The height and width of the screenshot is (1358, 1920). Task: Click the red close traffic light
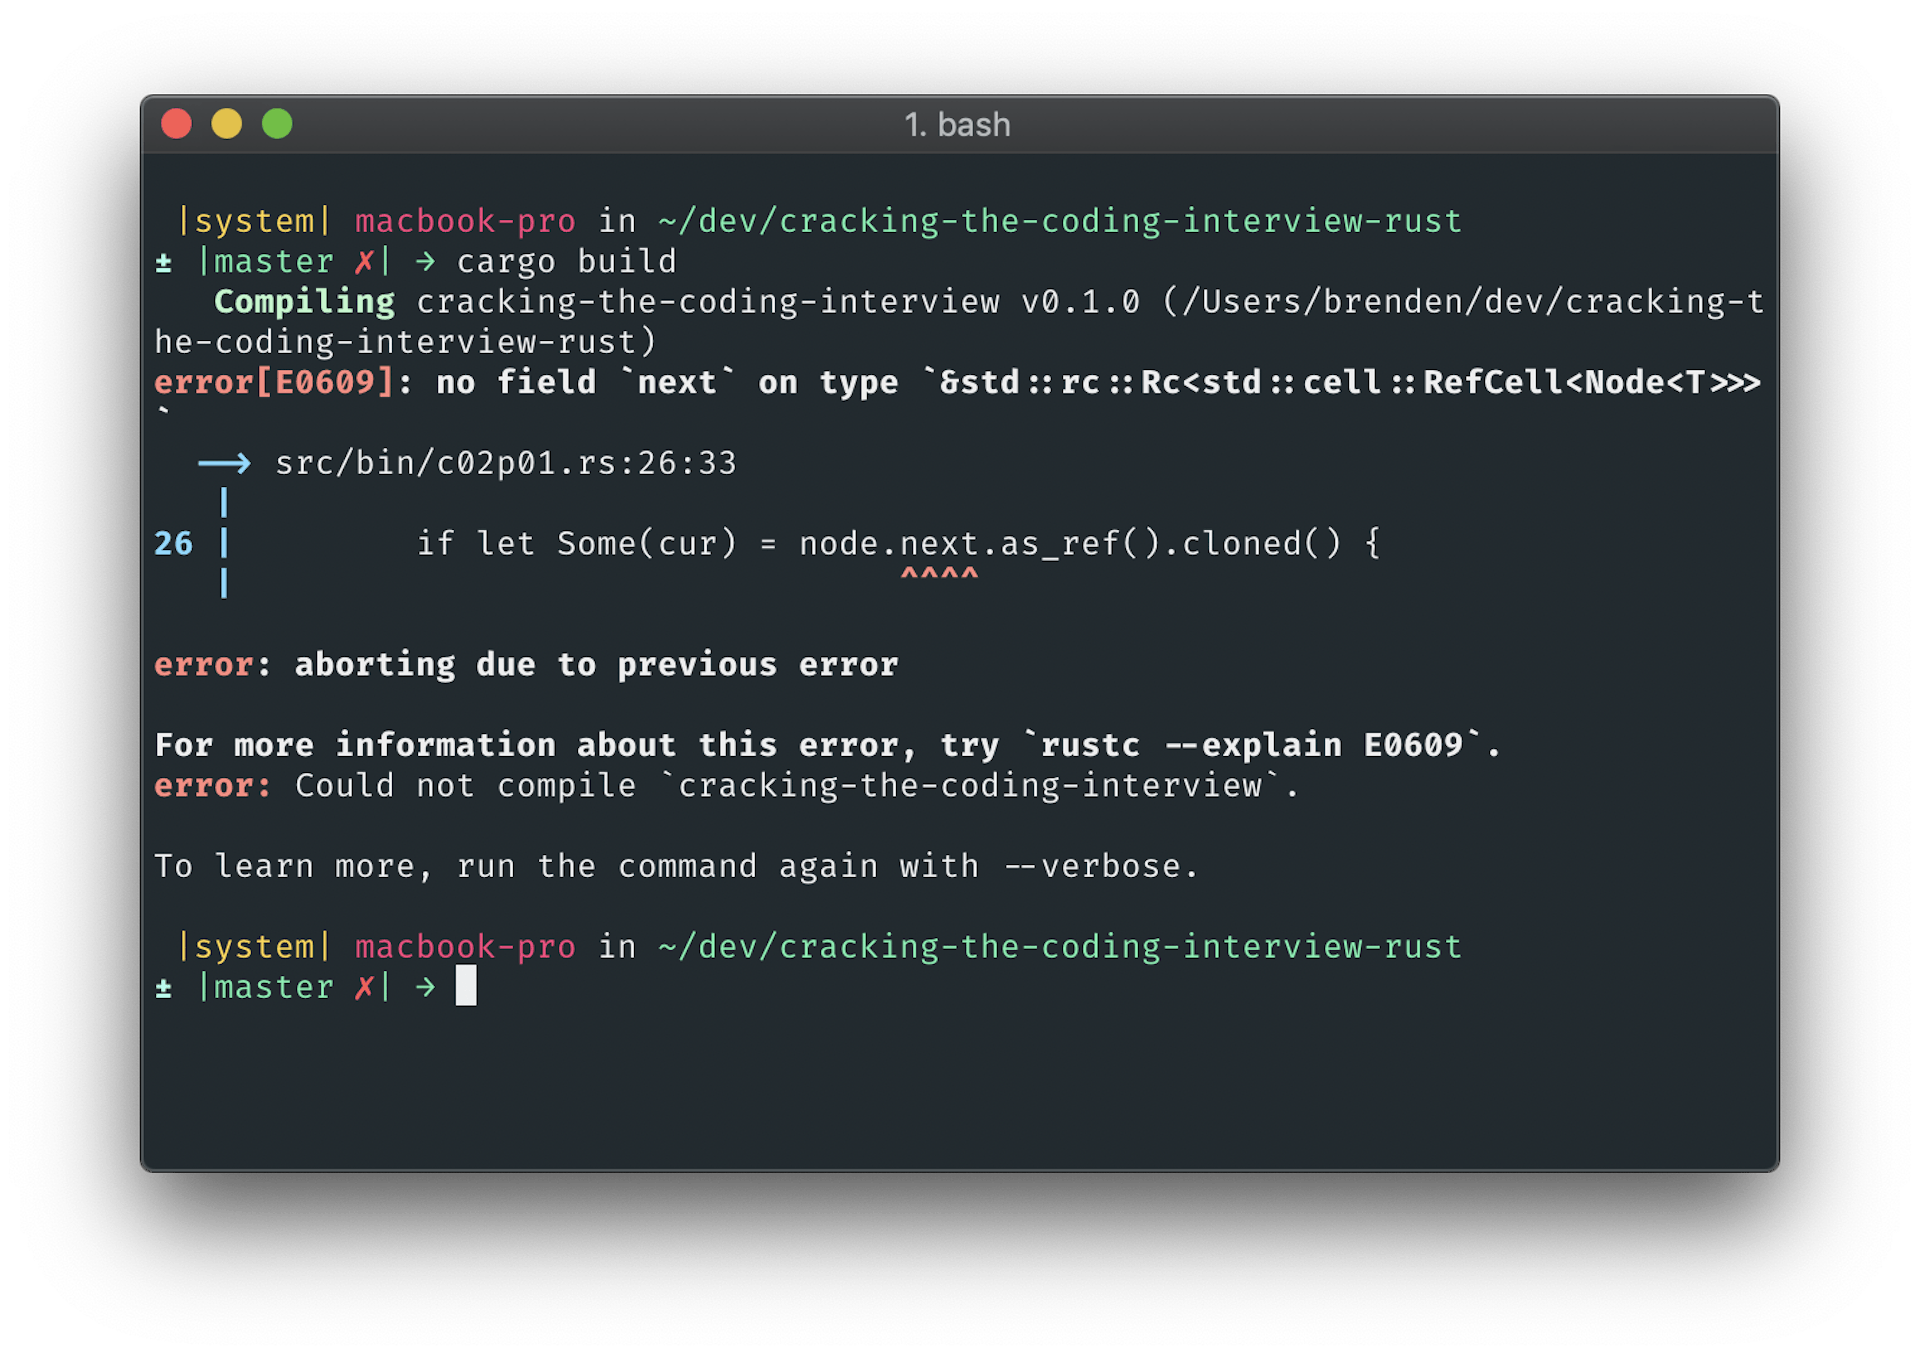coord(176,123)
